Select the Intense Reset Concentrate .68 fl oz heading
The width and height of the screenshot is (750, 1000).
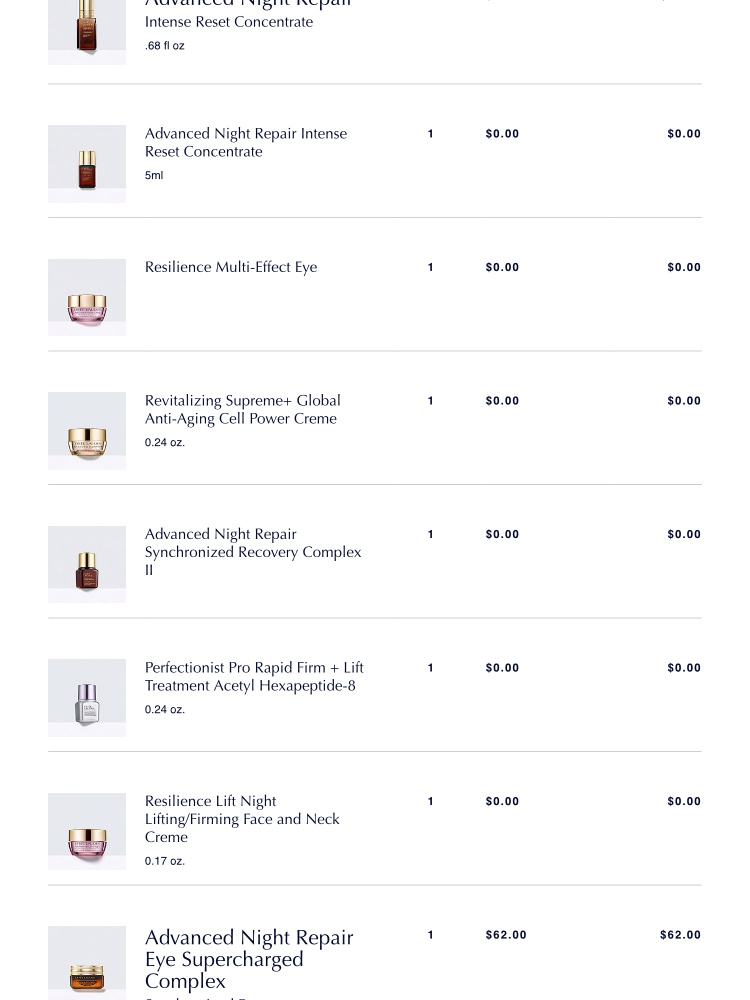(x=228, y=22)
